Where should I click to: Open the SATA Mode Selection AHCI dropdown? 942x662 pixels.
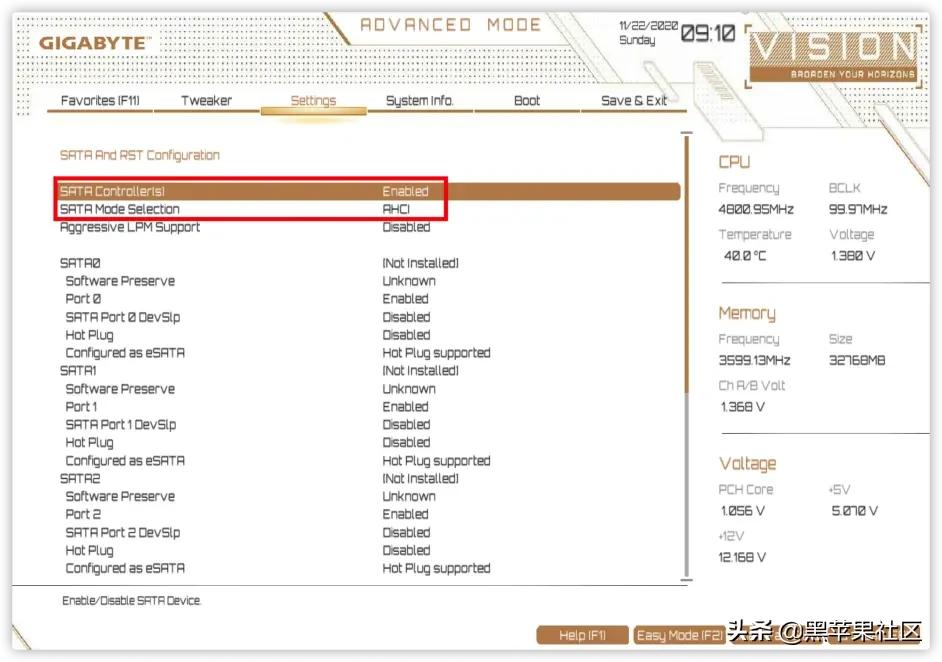pos(400,209)
